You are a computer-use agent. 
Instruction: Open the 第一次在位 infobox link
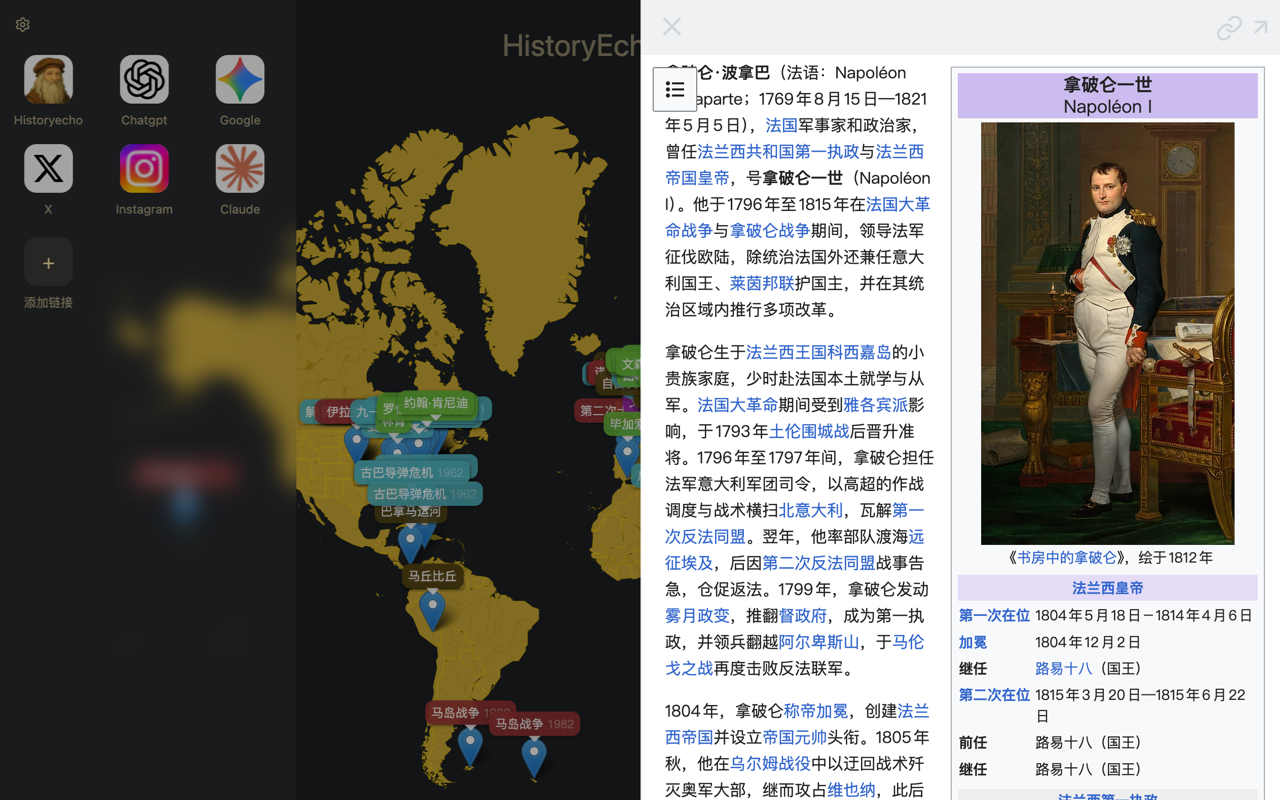pyautogui.click(x=994, y=615)
